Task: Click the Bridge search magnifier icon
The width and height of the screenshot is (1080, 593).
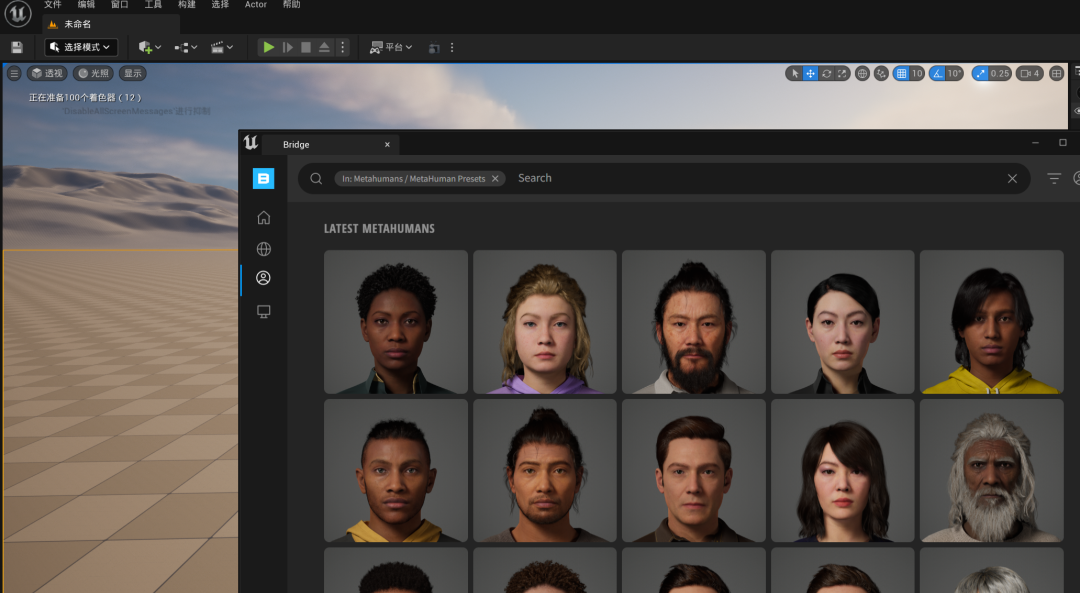Action: pos(316,178)
